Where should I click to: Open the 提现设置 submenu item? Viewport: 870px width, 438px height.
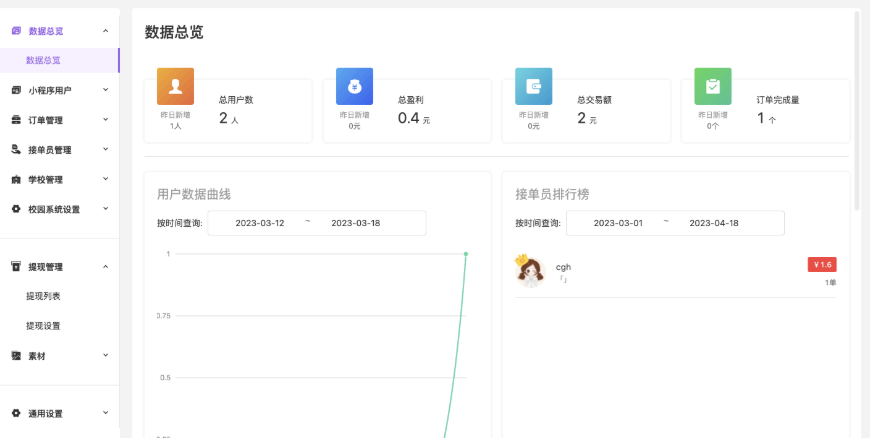pyautogui.click(x=43, y=325)
